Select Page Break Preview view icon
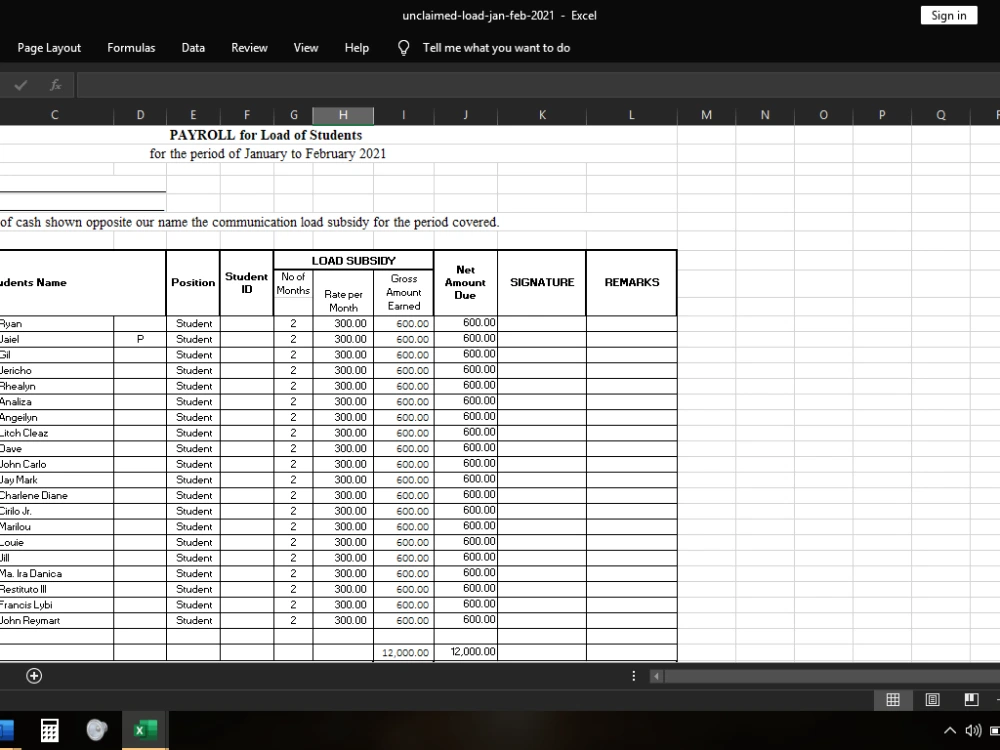1000x750 pixels. pos(971,699)
